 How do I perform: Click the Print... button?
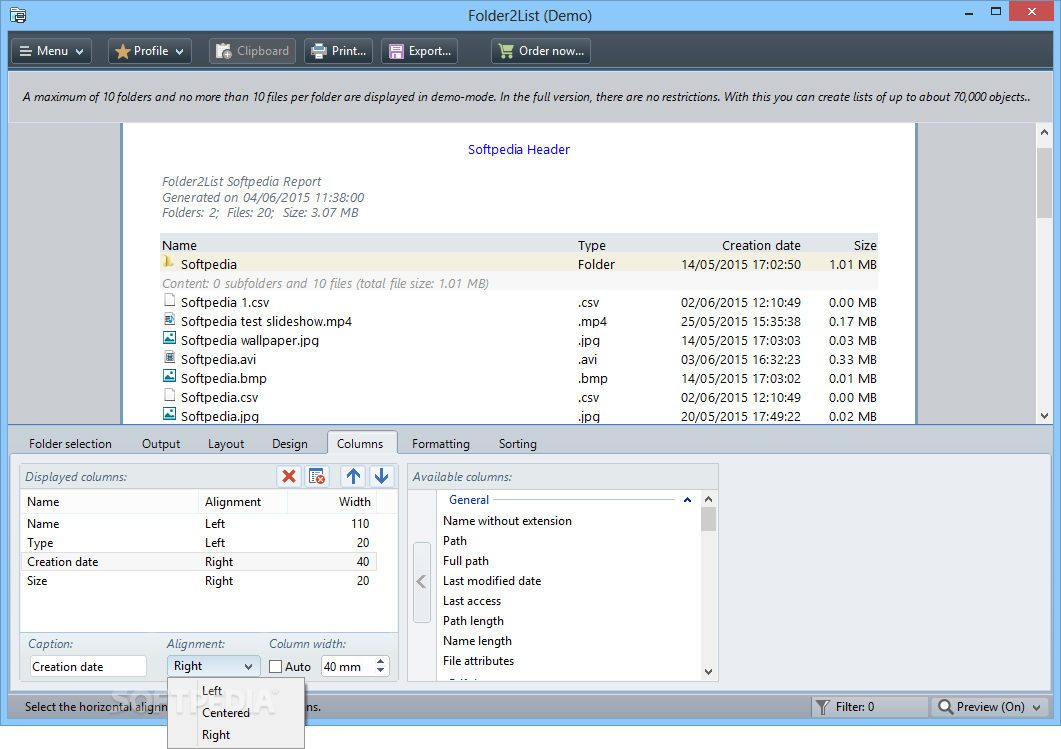click(x=338, y=51)
